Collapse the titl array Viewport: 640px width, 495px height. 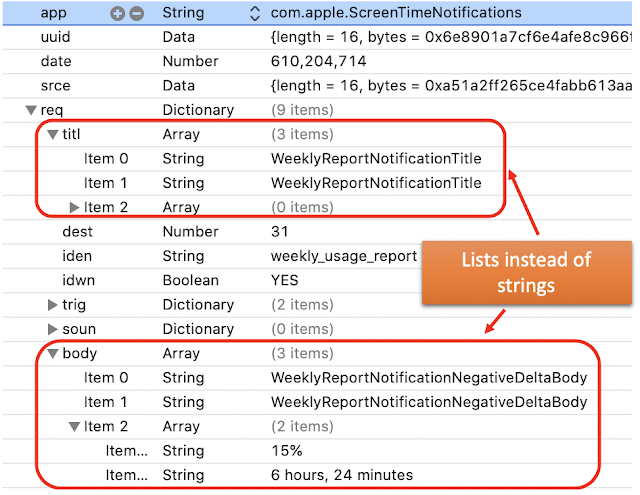[52, 134]
